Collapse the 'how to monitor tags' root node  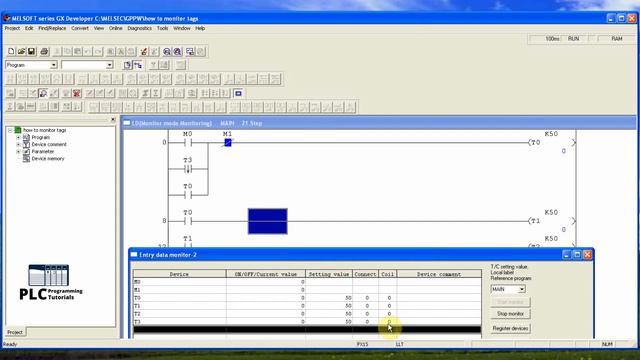[10, 130]
